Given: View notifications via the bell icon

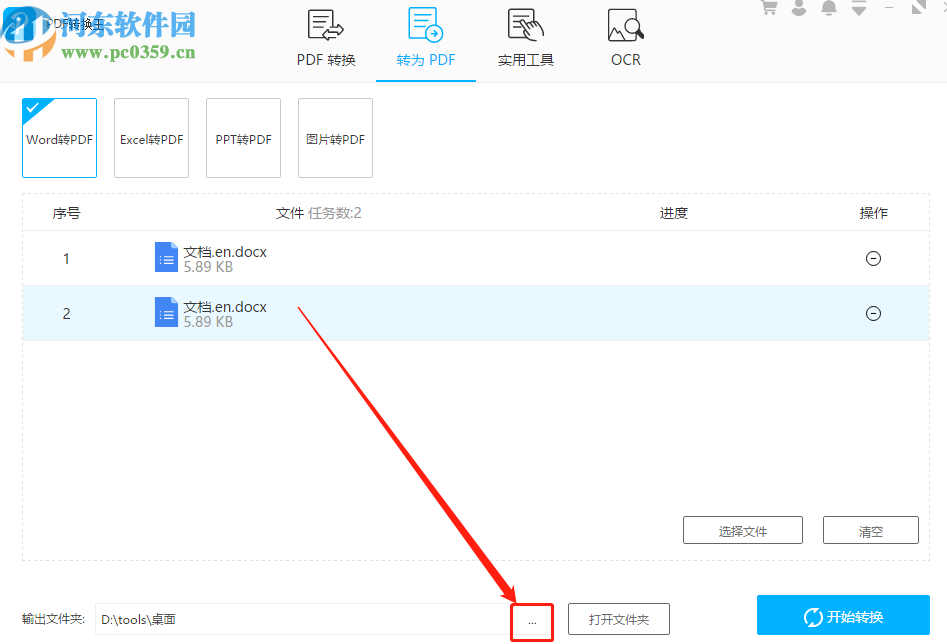Looking at the screenshot, I should [x=828, y=8].
